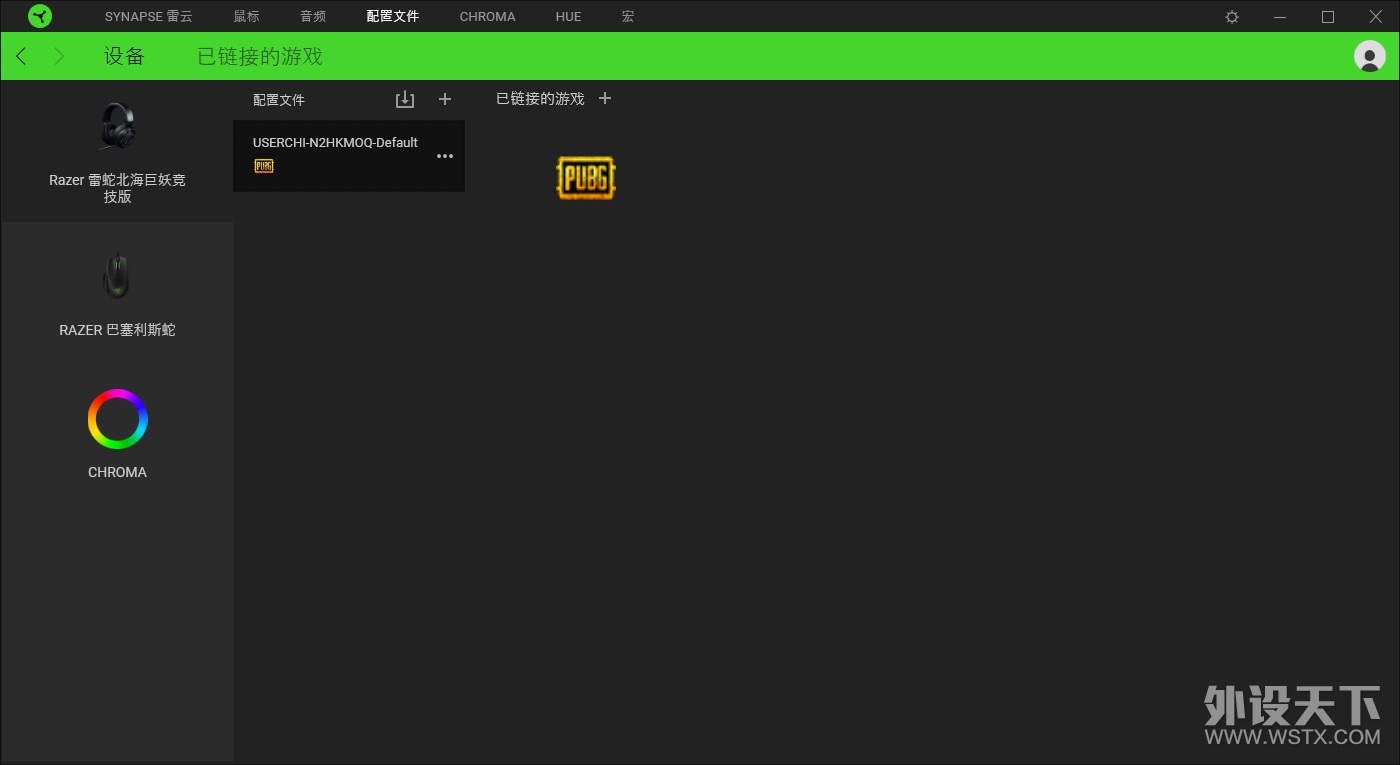Select the Razer Kraken headset icon
Image resolution: width=1400 pixels, height=765 pixels.
pos(117,127)
